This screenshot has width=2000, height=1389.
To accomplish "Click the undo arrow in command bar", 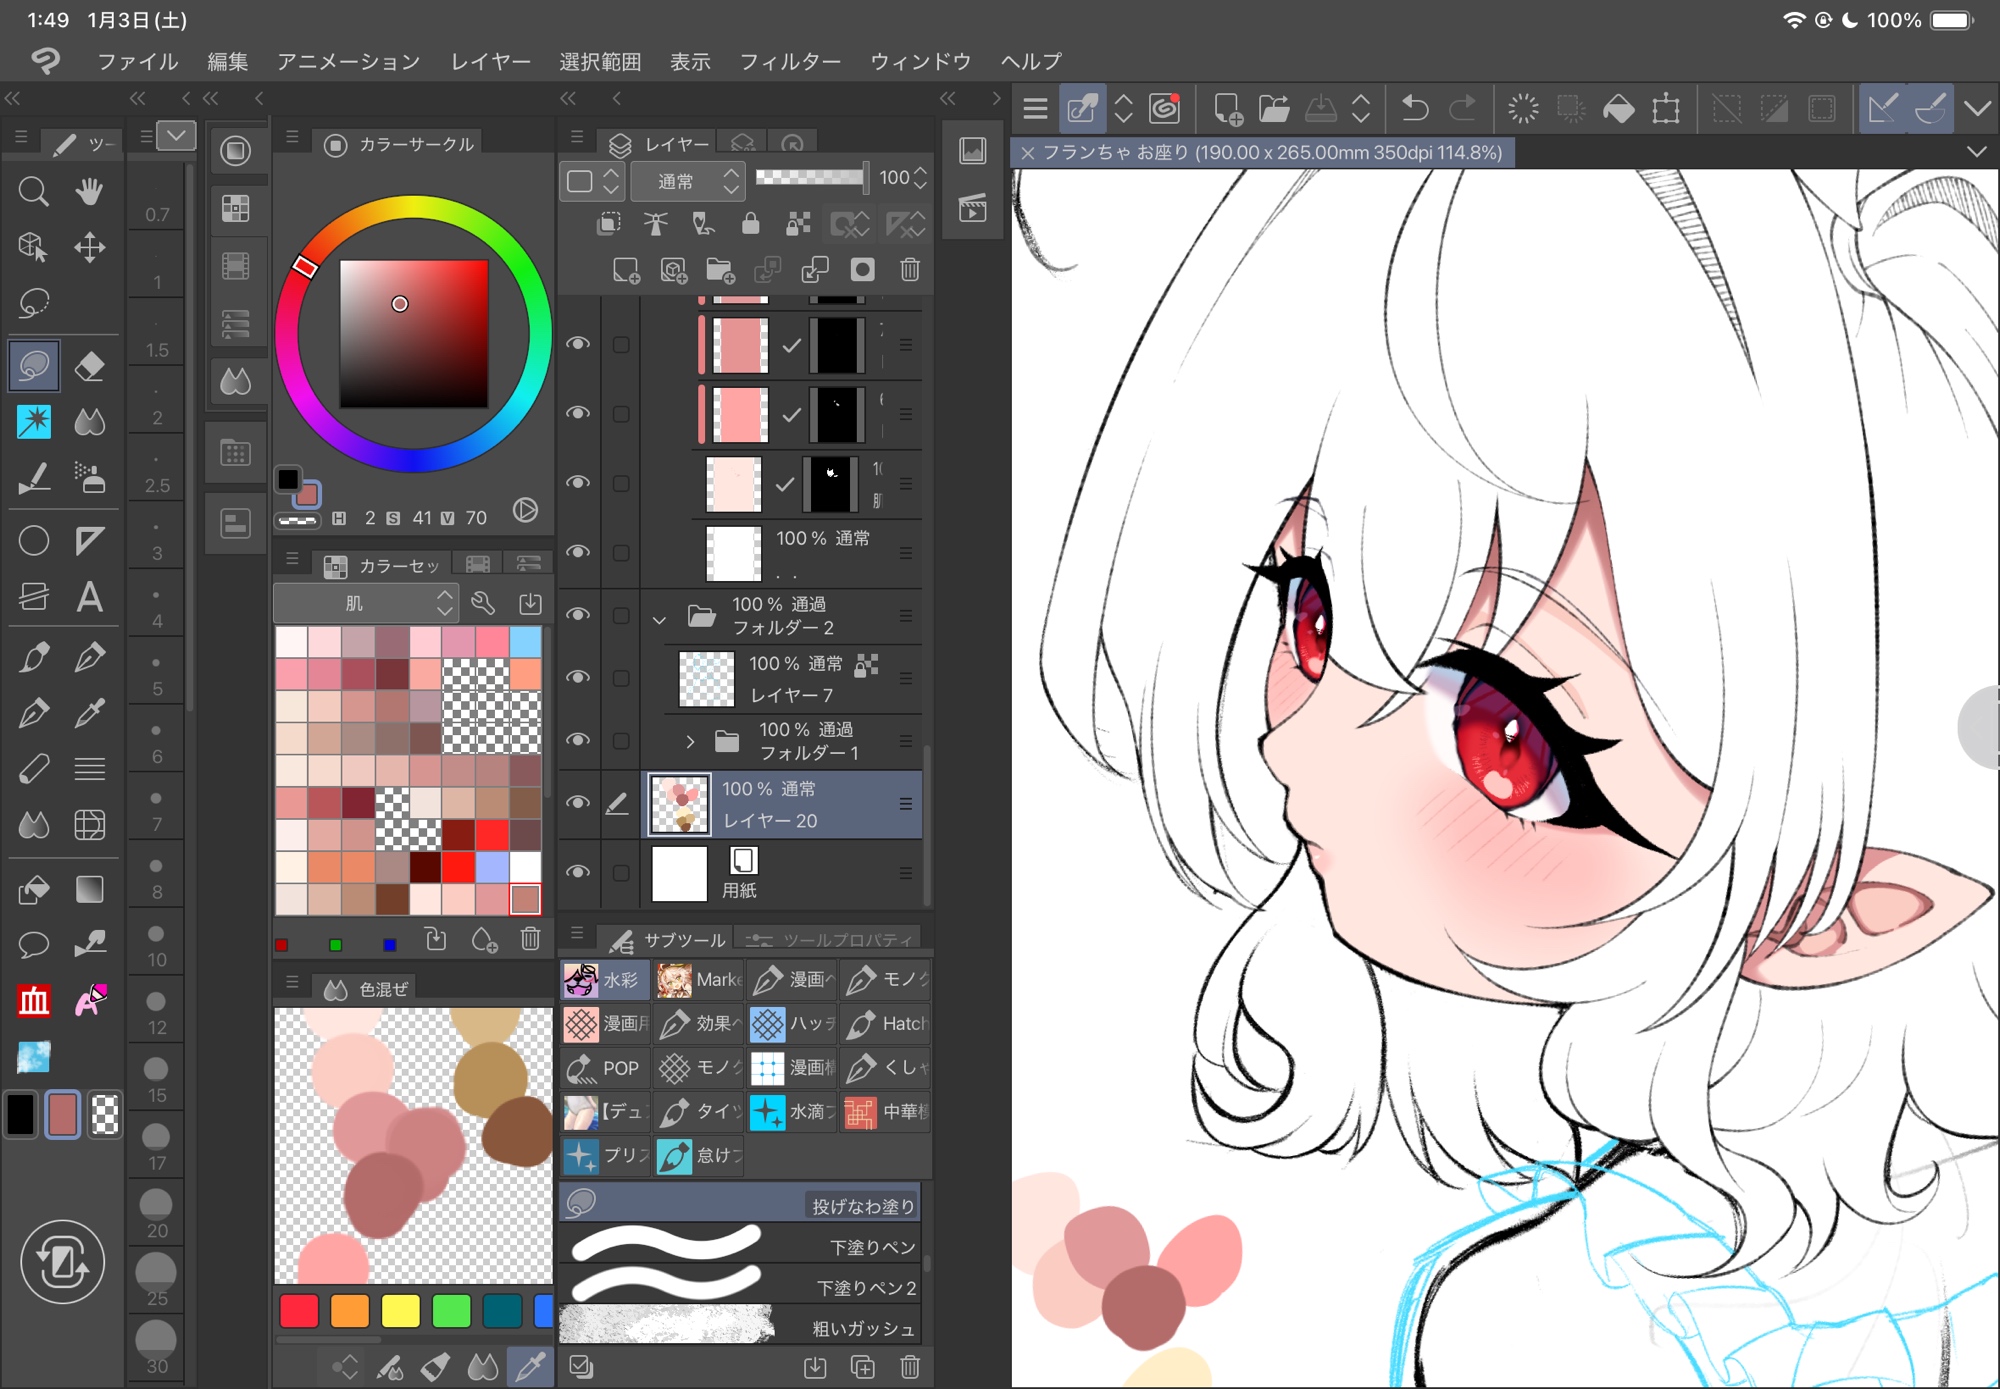I will tap(1414, 108).
